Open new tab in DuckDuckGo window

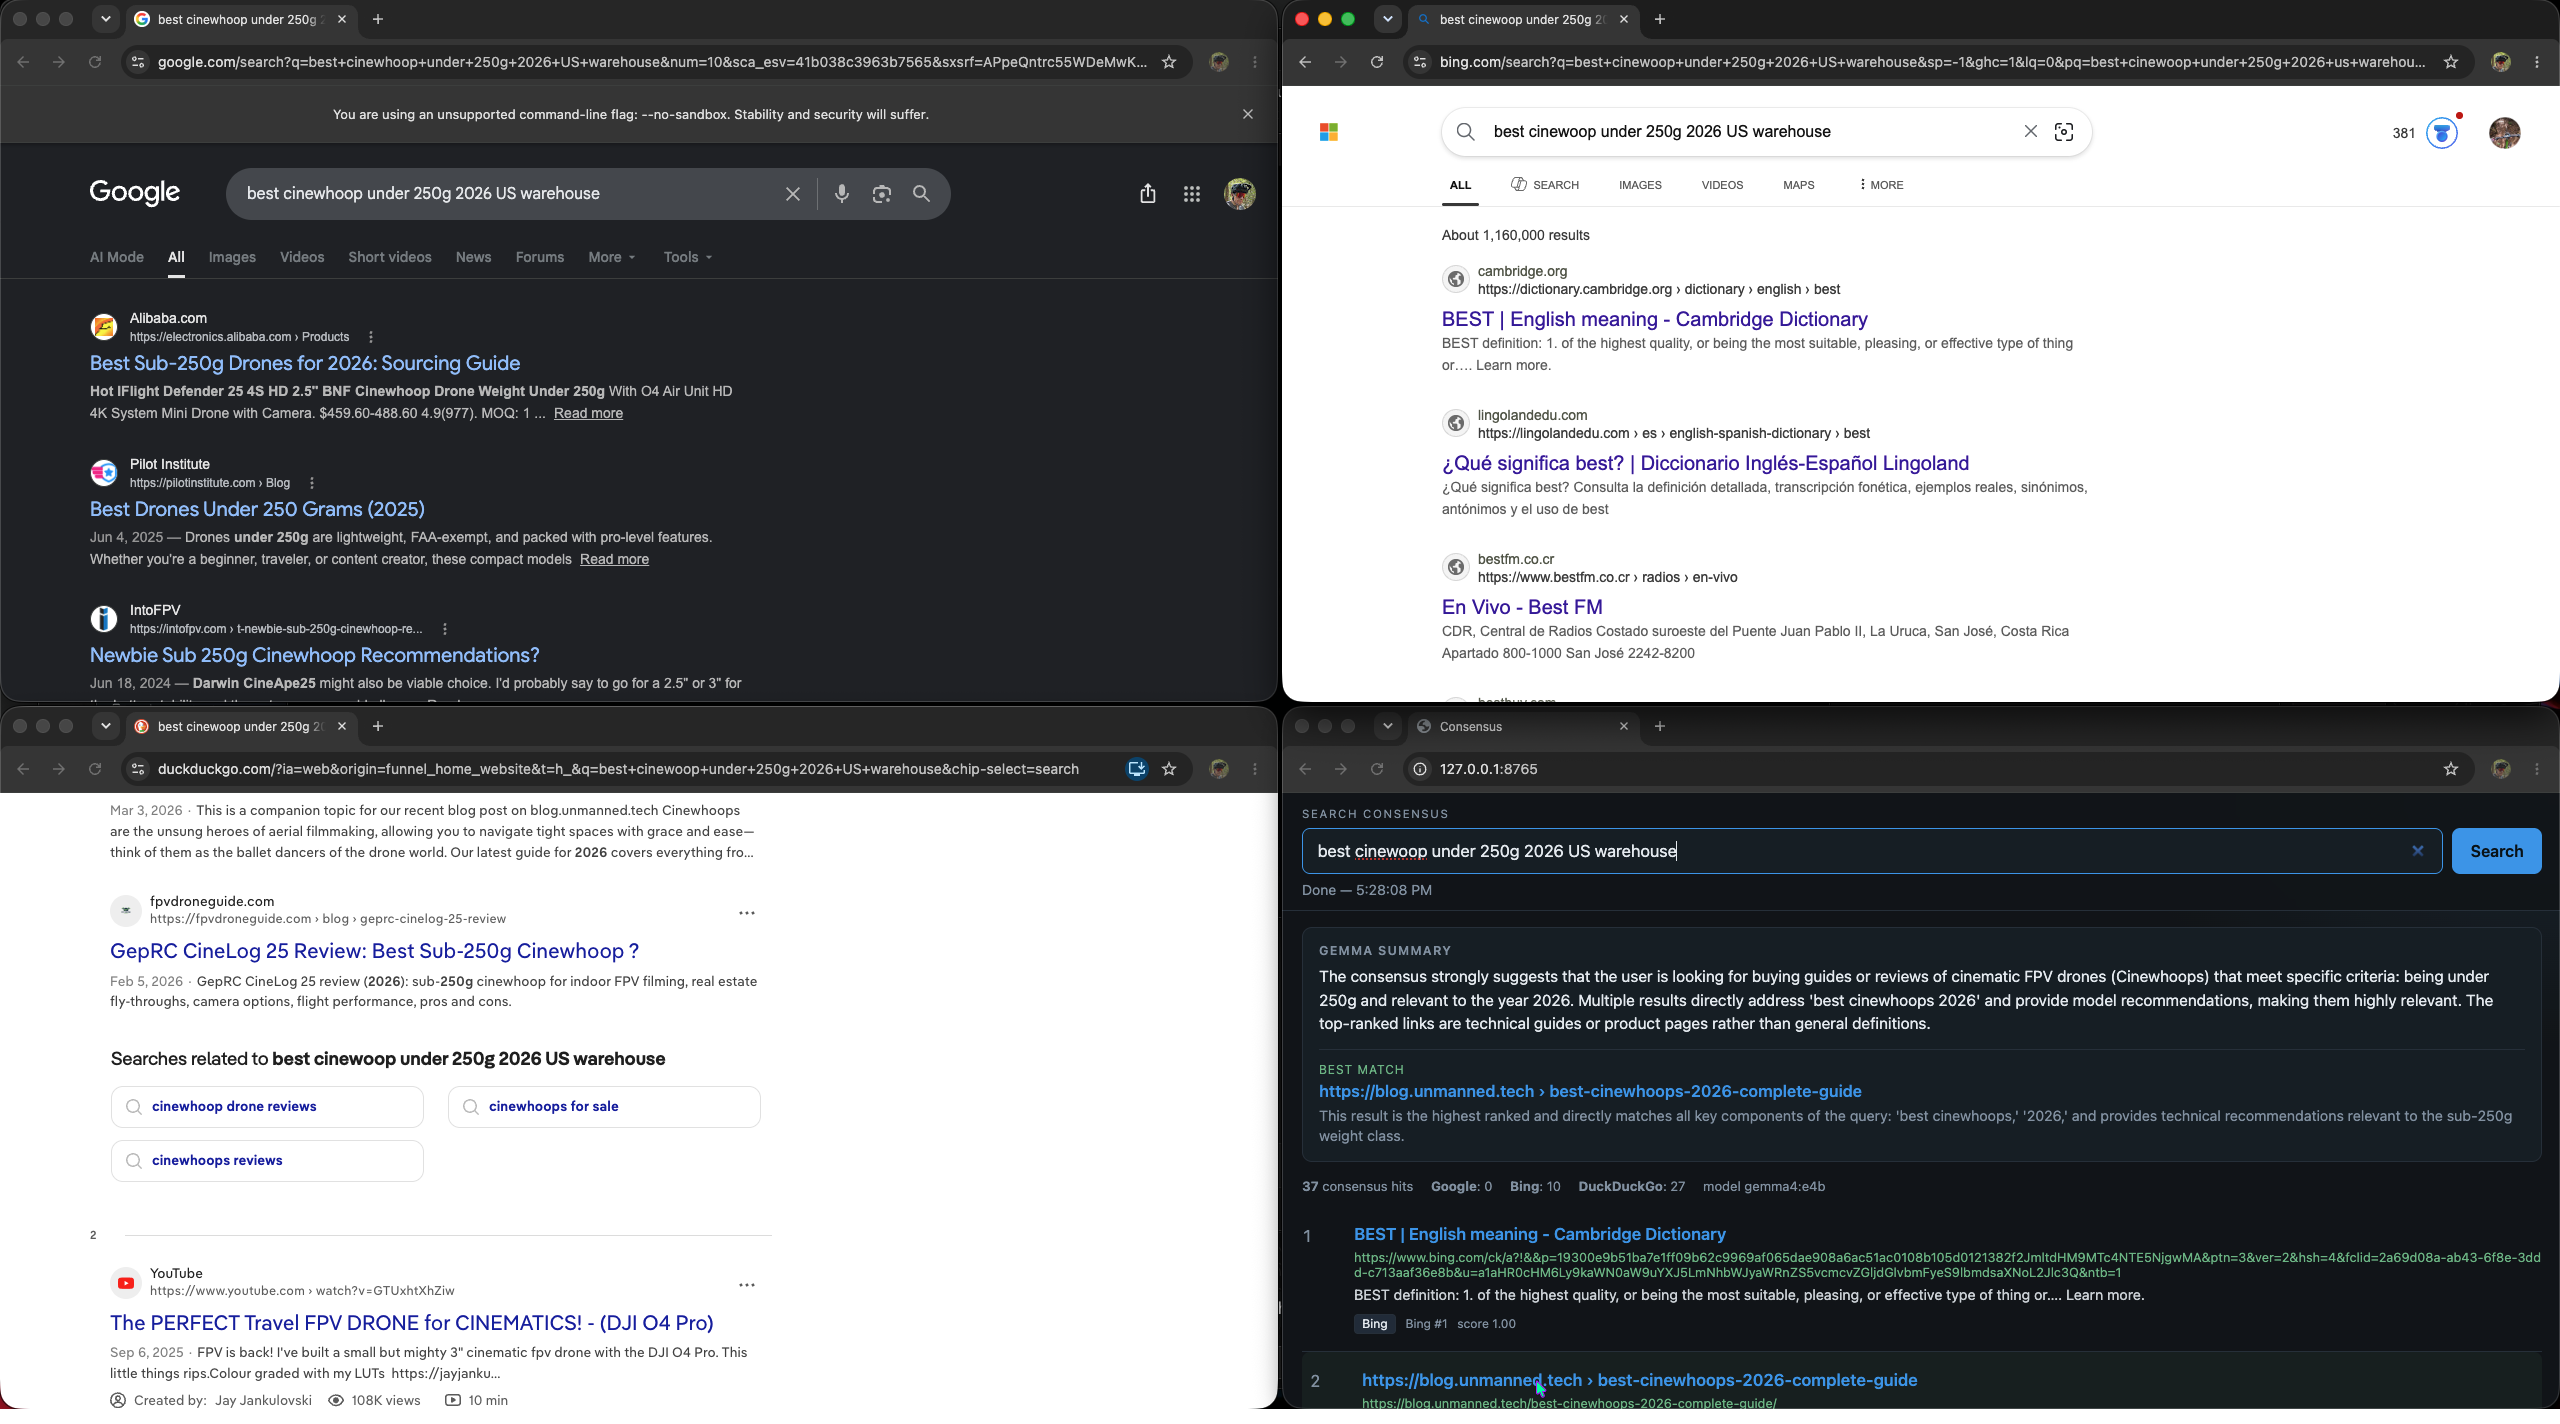click(377, 726)
